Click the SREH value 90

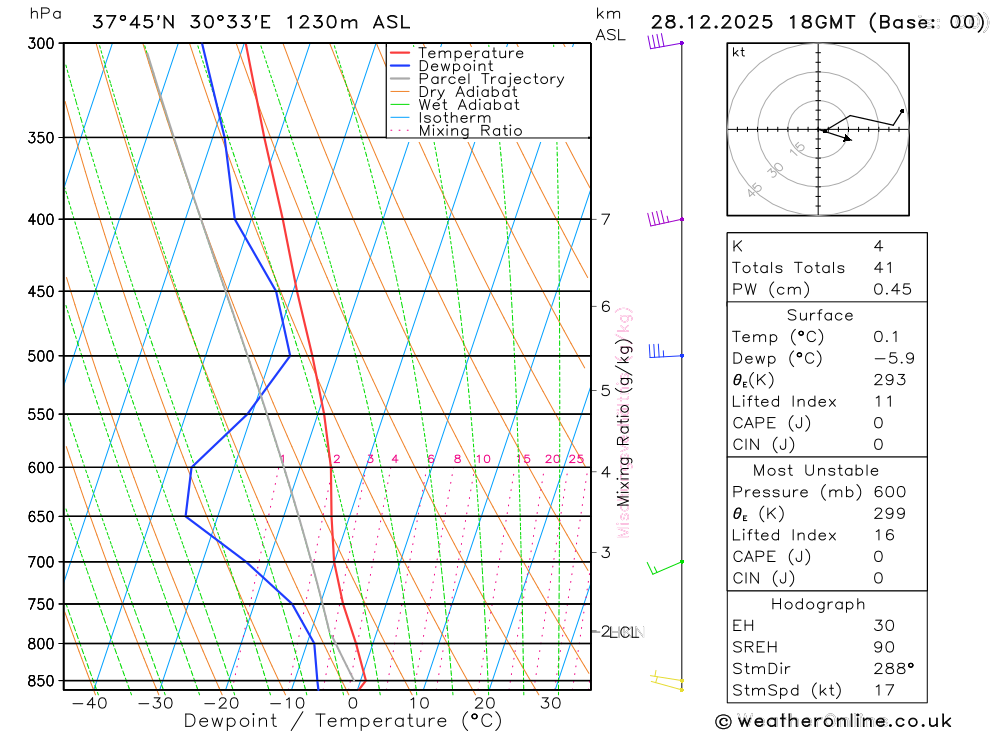884,647
